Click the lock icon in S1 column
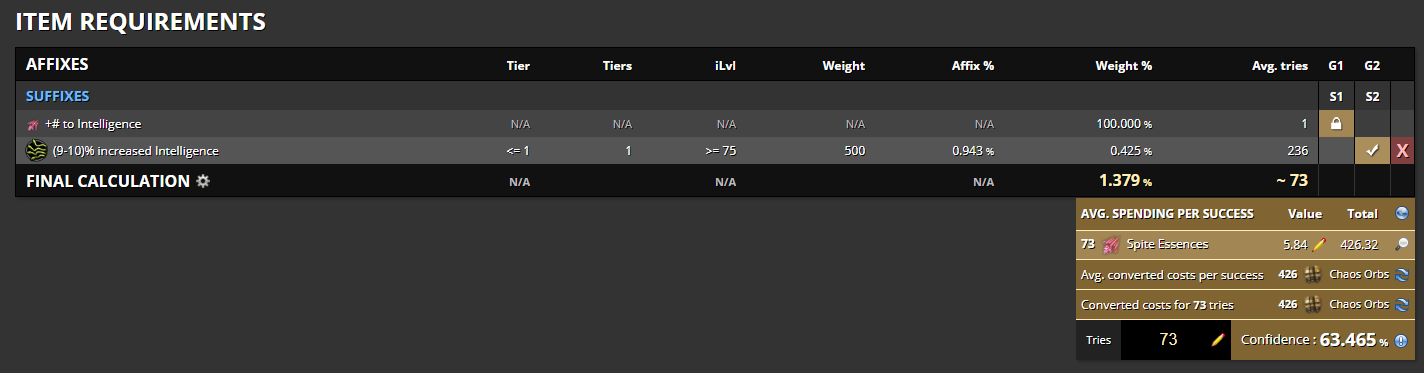The height and width of the screenshot is (373, 1424). 1335,124
